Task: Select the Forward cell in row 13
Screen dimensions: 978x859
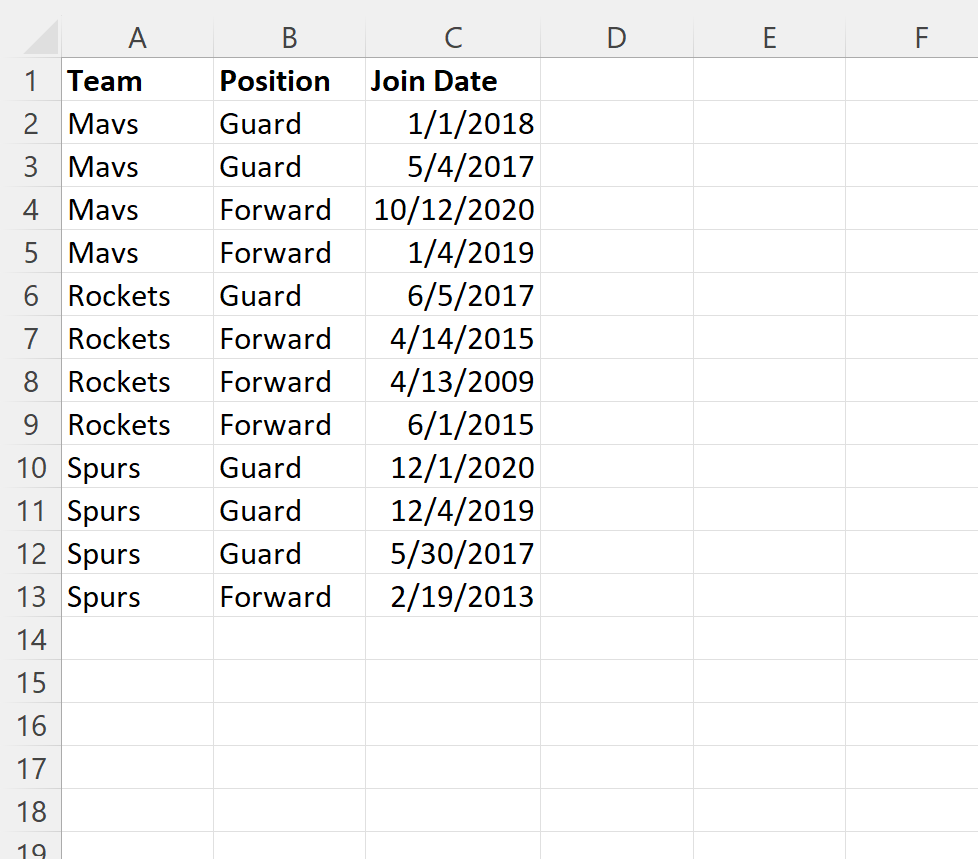Action: [x=289, y=596]
